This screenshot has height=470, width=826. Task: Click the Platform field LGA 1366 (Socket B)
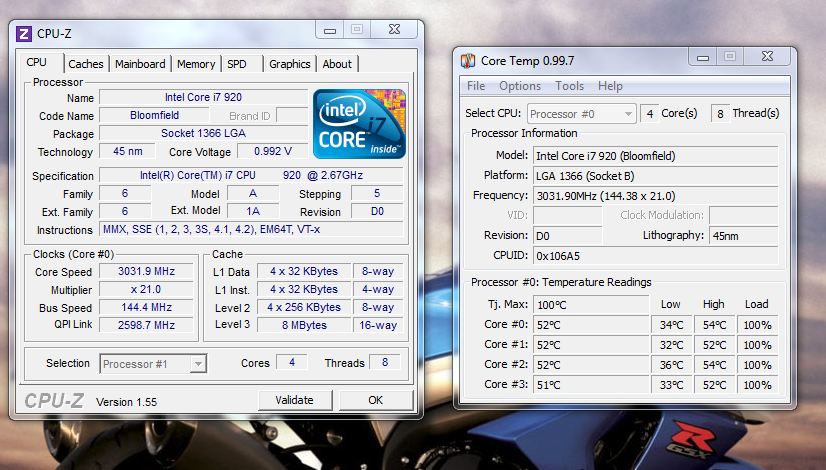coord(656,176)
